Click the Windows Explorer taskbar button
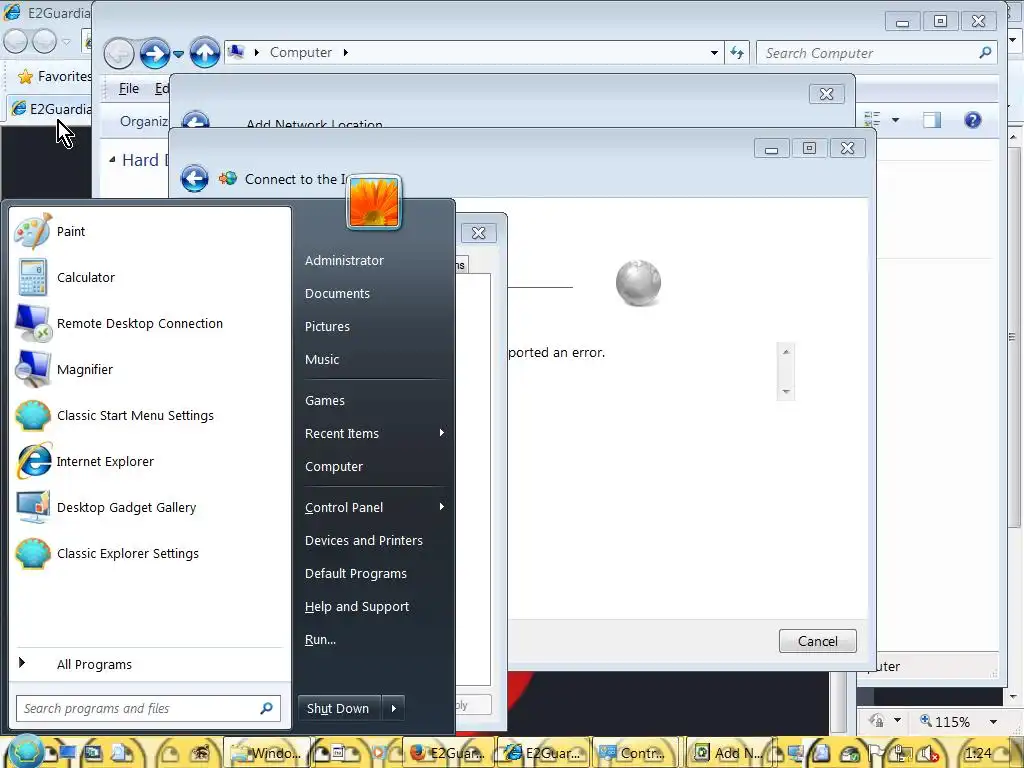This screenshot has width=1024, height=768. [266, 753]
